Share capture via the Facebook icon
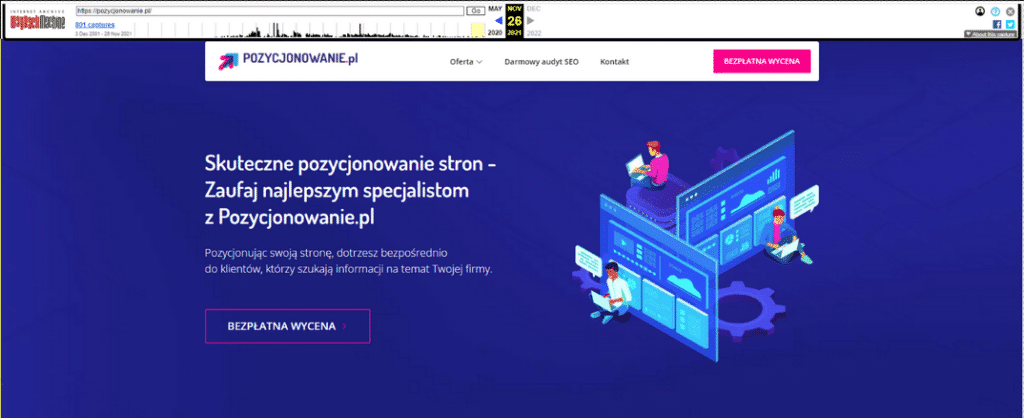The height and width of the screenshot is (418, 1024). pyautogui.click(x=997, y=24)
